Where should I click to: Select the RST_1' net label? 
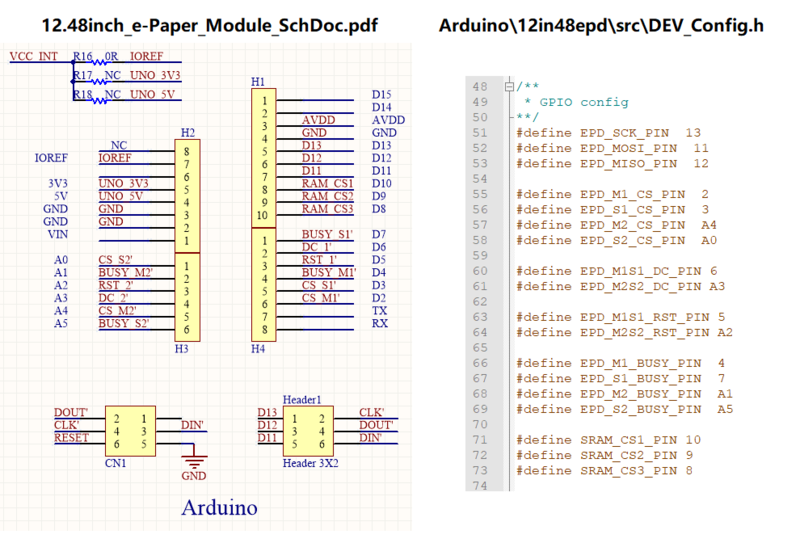(319, 260)
